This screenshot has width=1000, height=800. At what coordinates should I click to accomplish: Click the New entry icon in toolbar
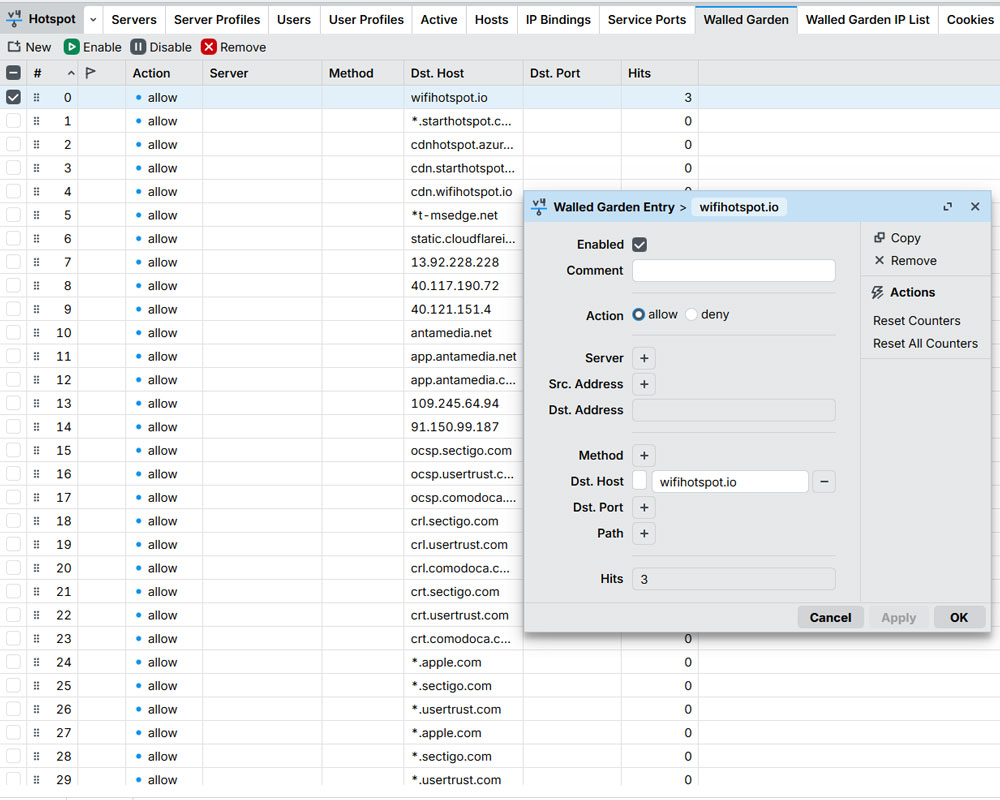(x=14, y=47)
